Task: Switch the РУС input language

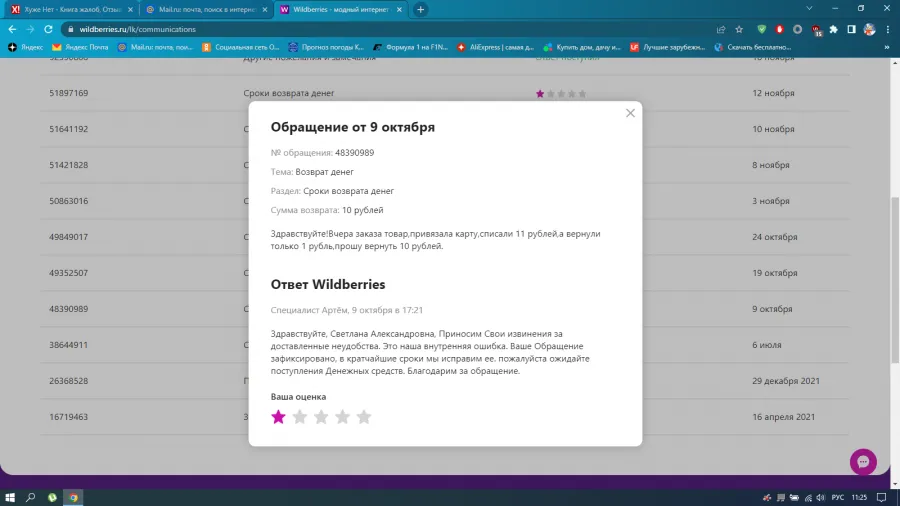Action: tap(838, 497)
